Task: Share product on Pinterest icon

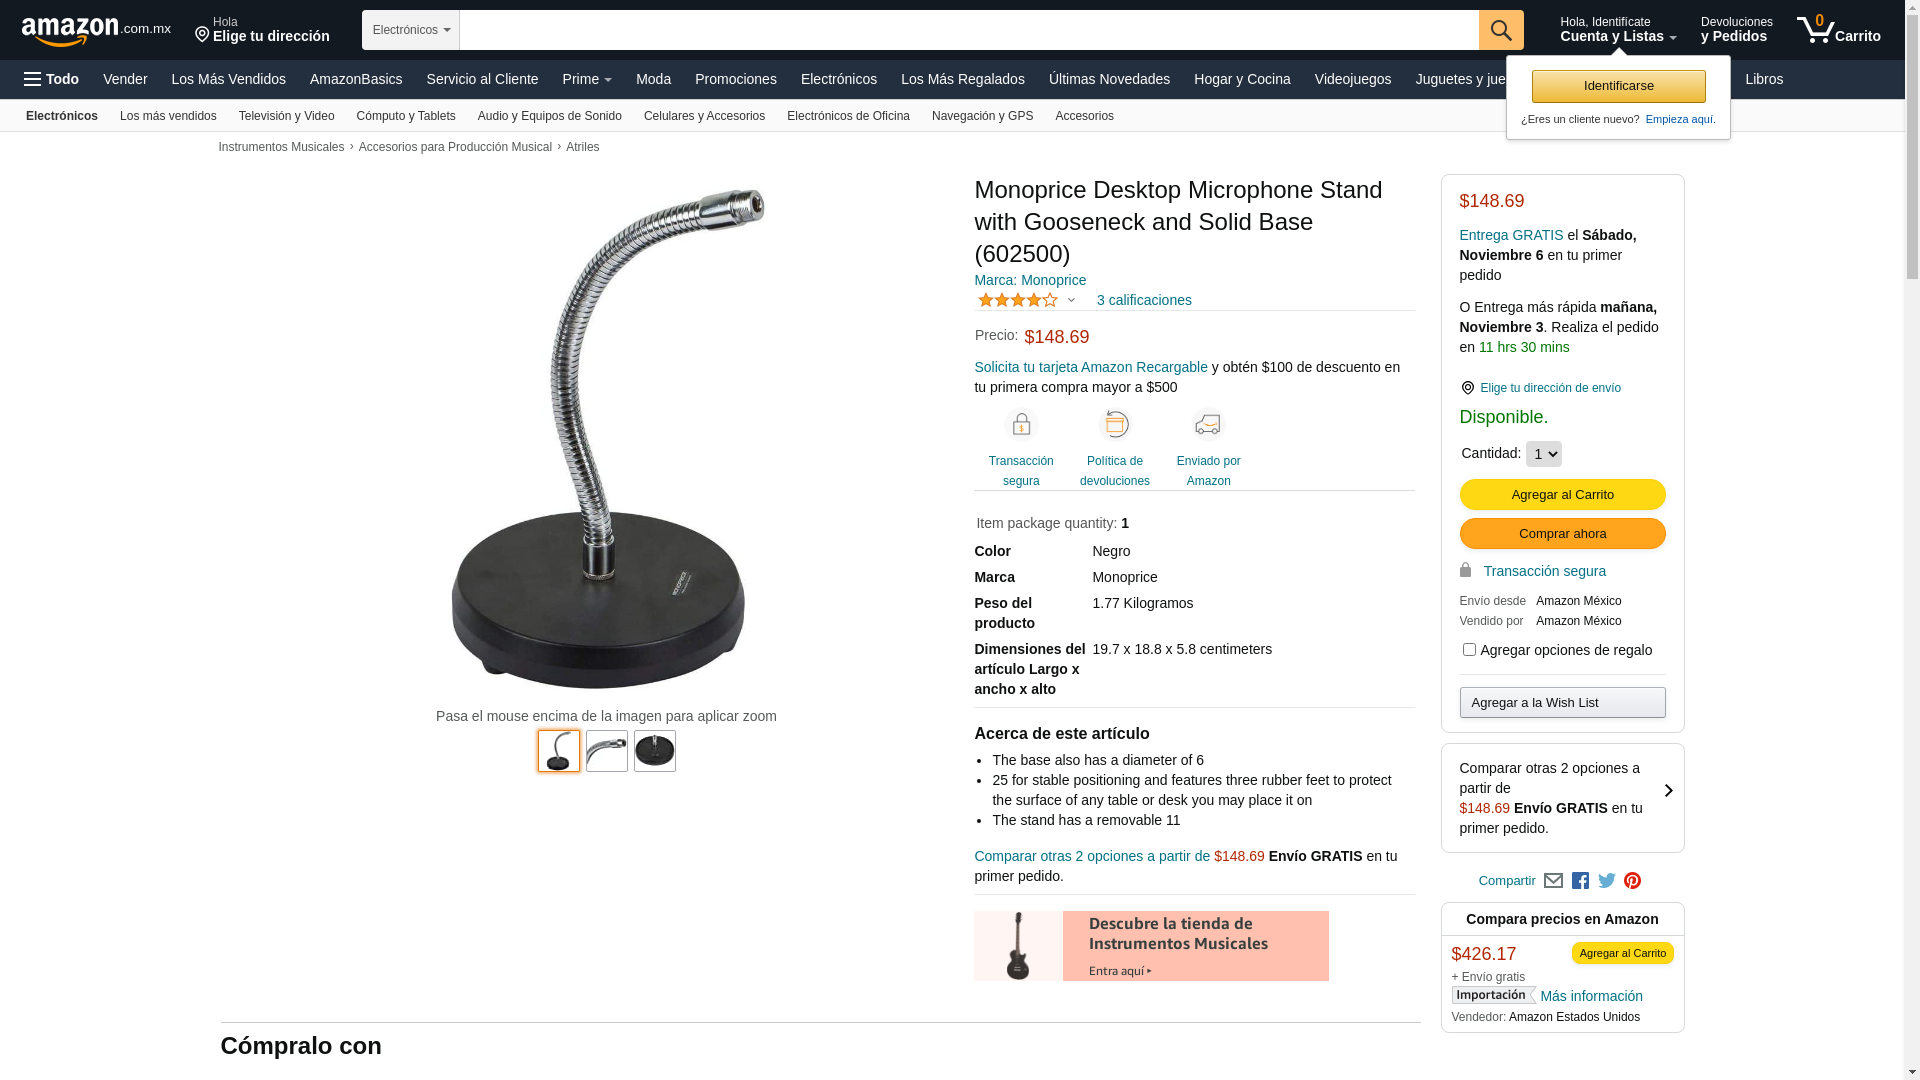Action: [x=1633, y=881]
